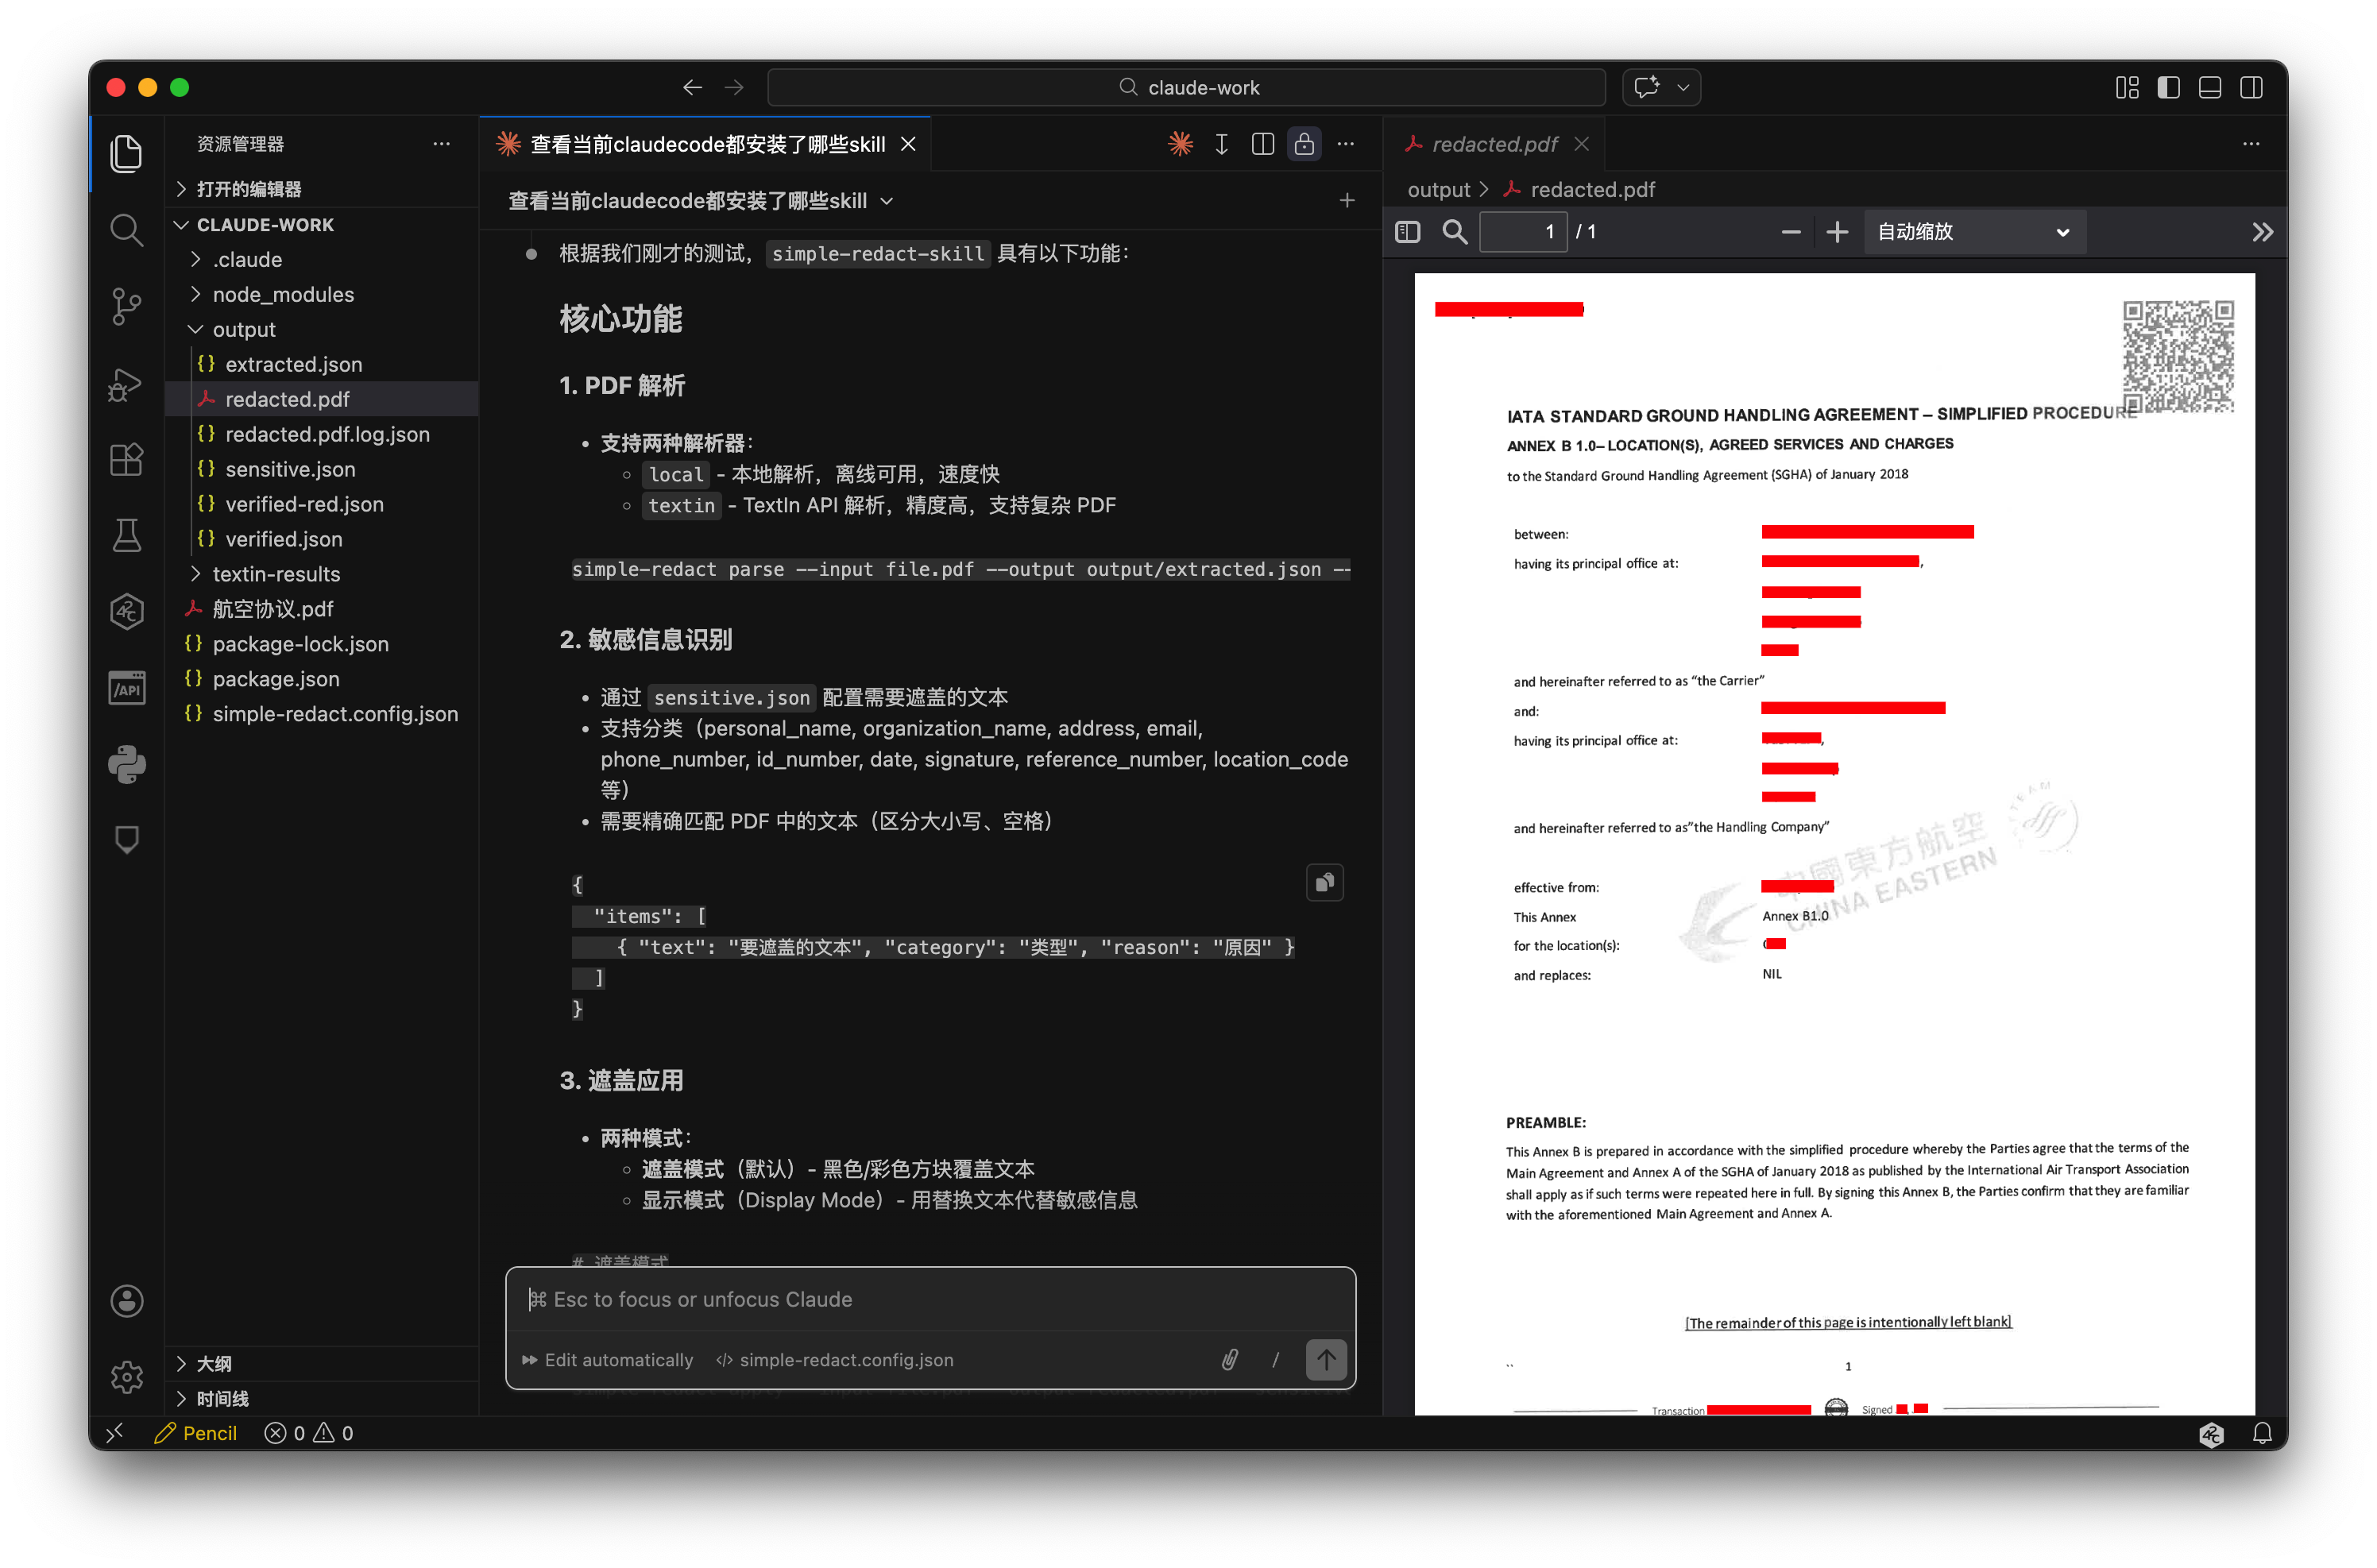Screen dimensions: 2377x1568
Task: Collapse the output folder
Action: click(243, 329)
